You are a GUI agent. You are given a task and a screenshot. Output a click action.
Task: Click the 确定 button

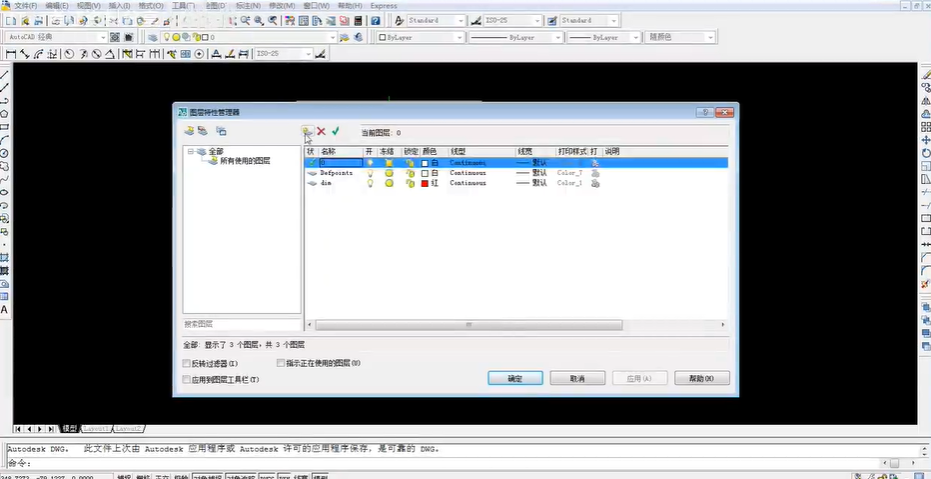[515, 378]
